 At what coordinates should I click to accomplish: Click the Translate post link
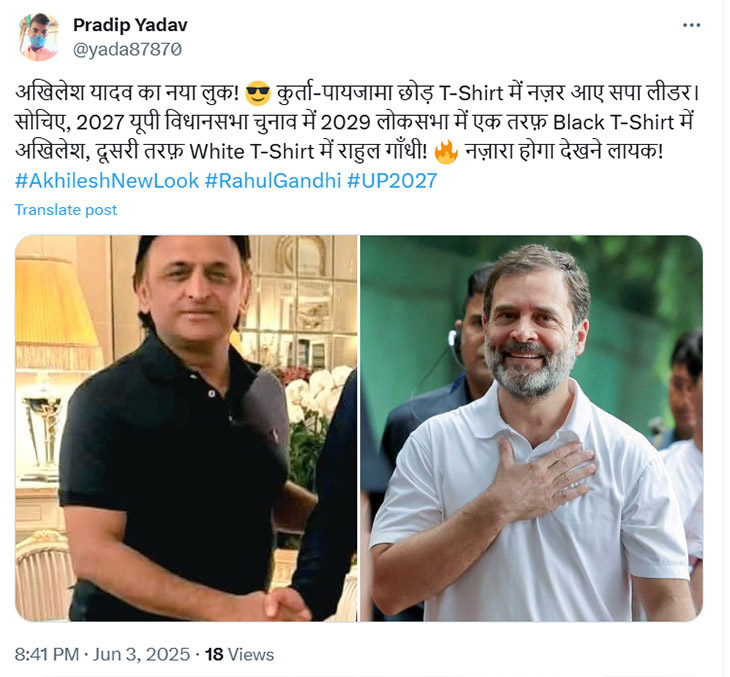pos(65,210)
